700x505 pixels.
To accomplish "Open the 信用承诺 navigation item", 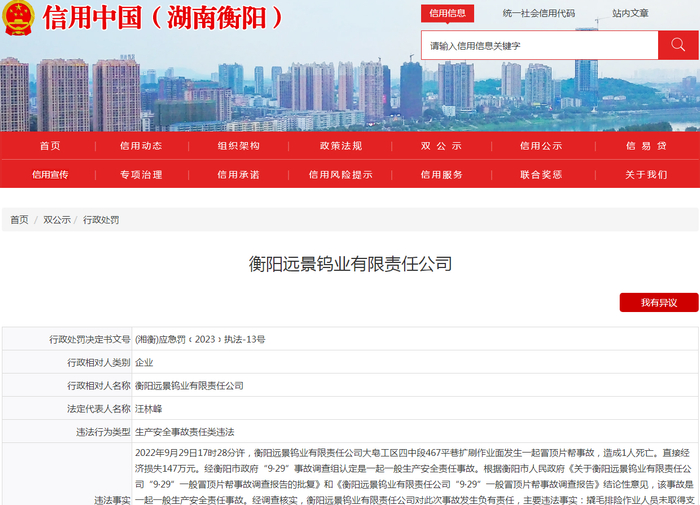I will point(238,175).
